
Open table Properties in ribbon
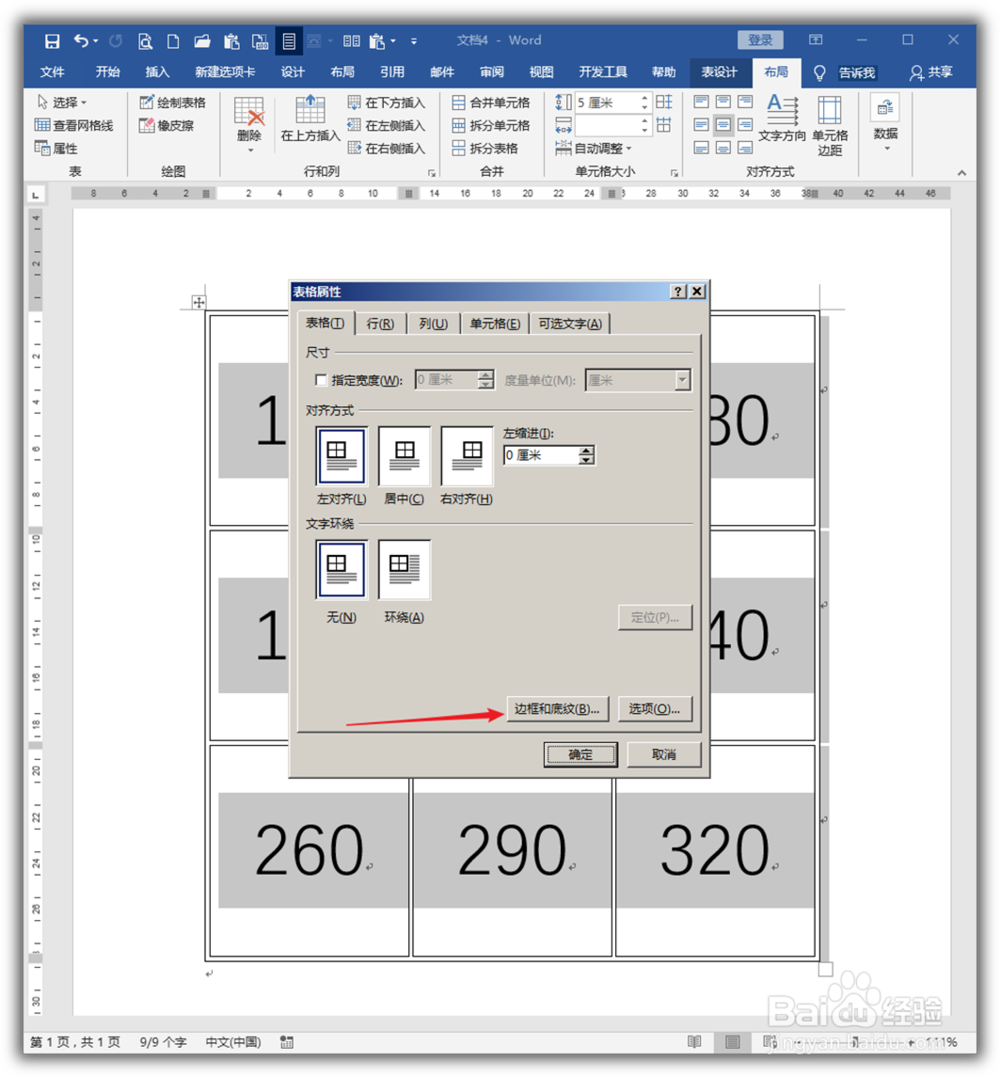pos(56,148)
